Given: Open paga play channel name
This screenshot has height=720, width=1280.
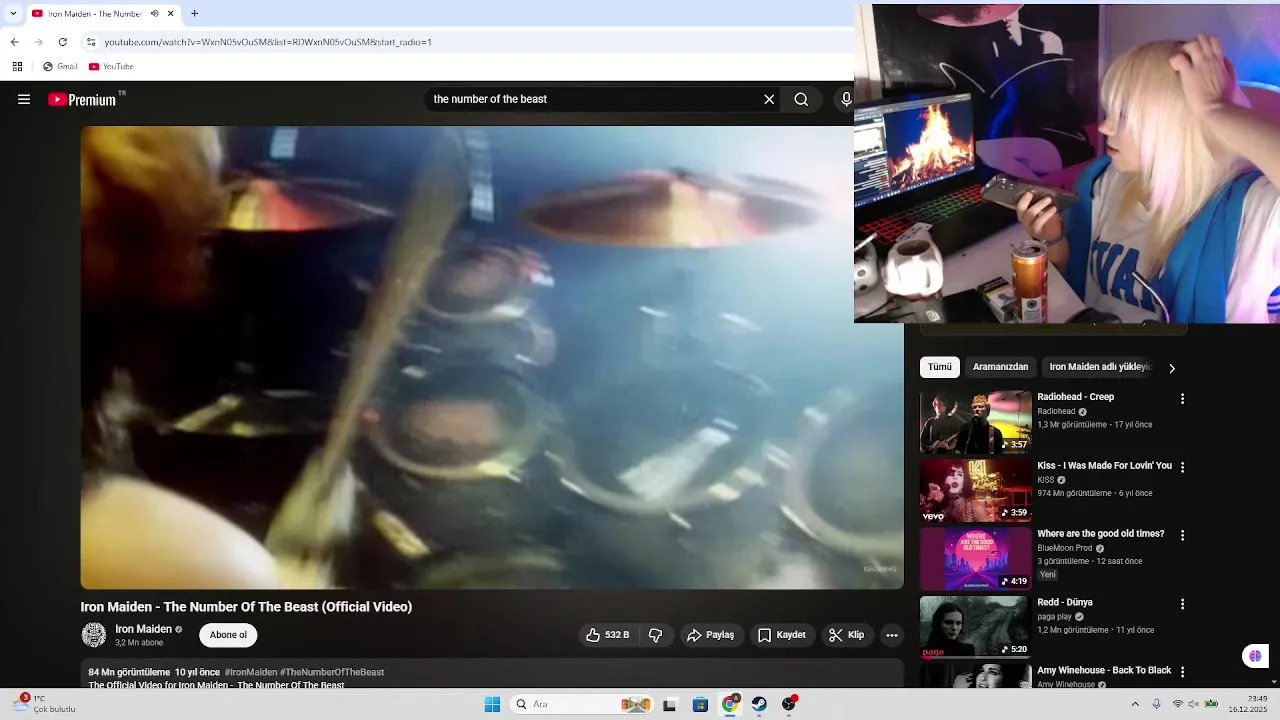Looking at the screenshot, I should pos(1055,617).
